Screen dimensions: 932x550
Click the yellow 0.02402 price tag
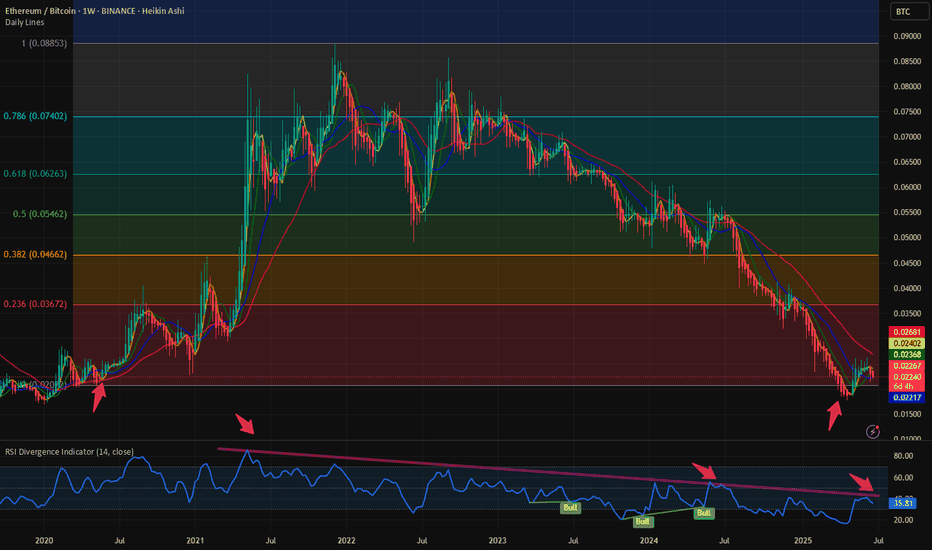pos(906,343)
